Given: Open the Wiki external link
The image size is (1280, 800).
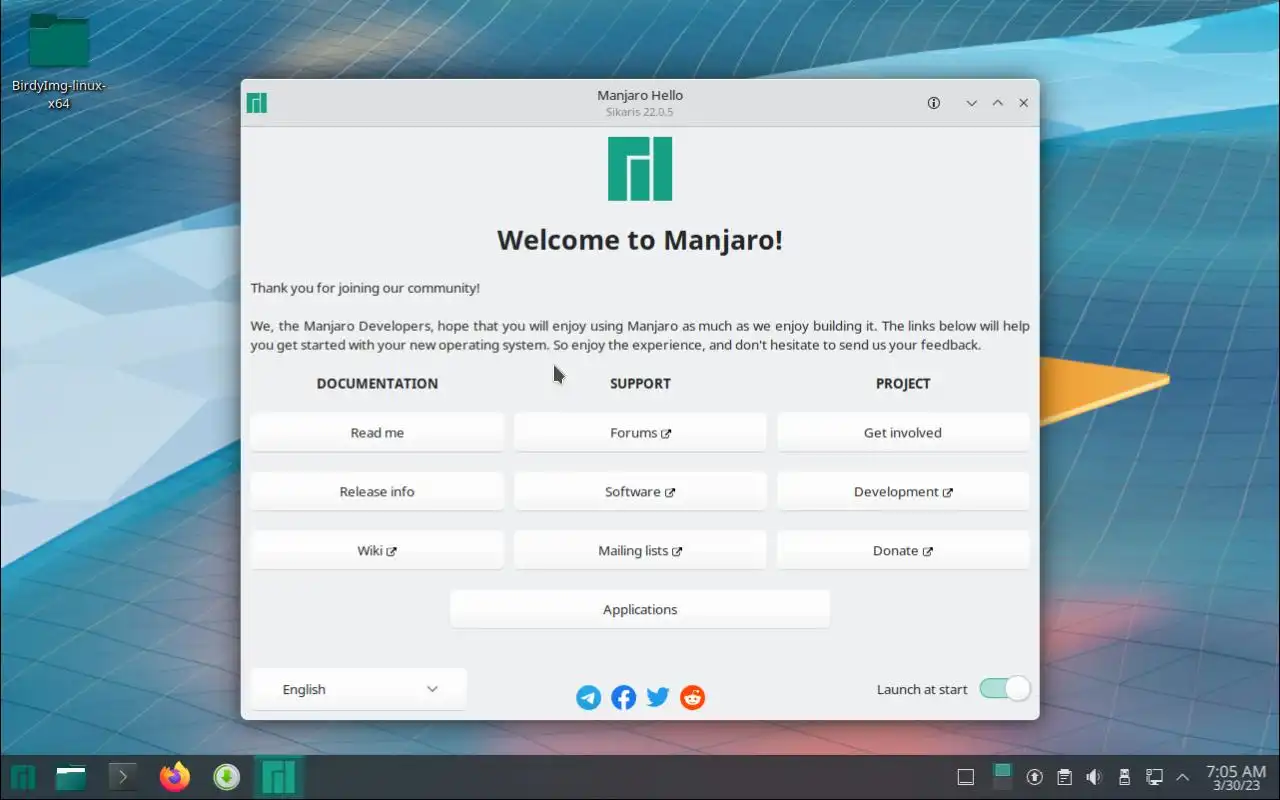Looking at the screenshot, I should click(377, 551).
